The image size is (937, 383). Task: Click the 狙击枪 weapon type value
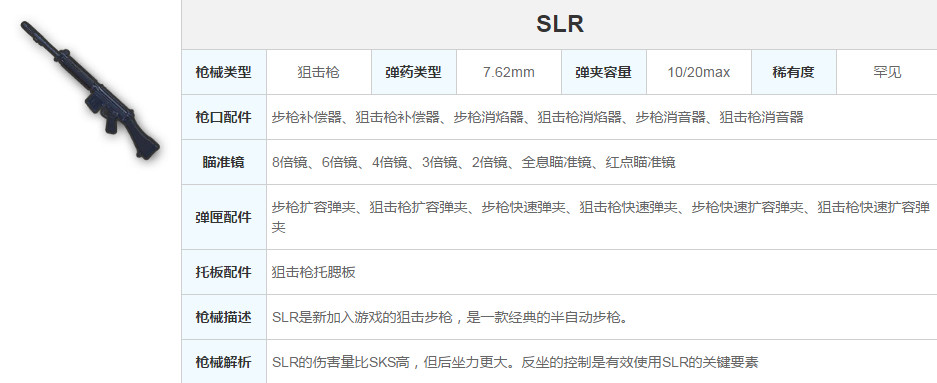point(319,72)
